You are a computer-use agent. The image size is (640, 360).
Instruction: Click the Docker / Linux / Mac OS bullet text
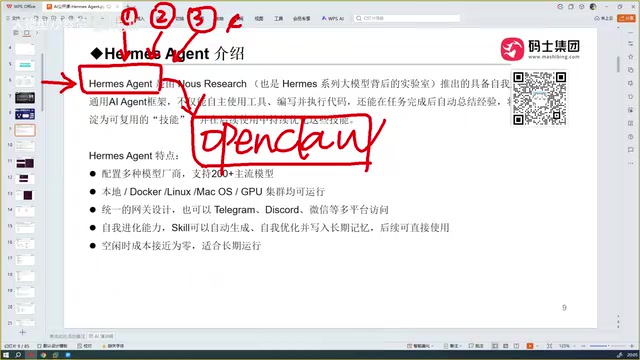click(213, 192)
